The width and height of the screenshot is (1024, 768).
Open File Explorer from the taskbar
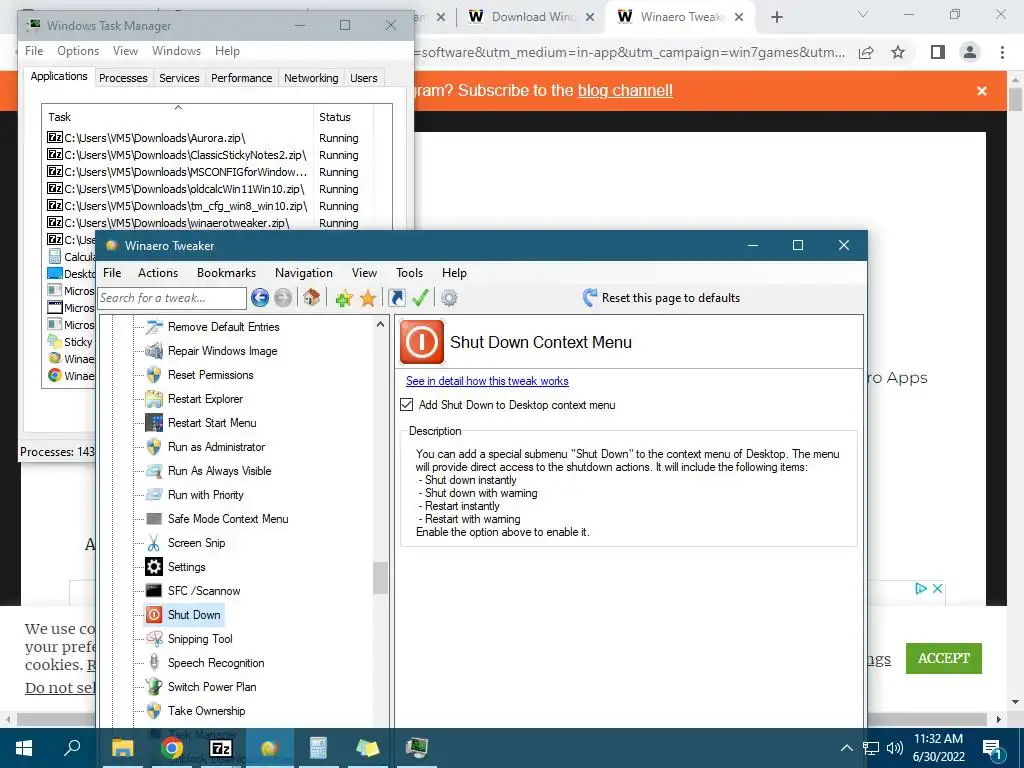click(122, 748)
